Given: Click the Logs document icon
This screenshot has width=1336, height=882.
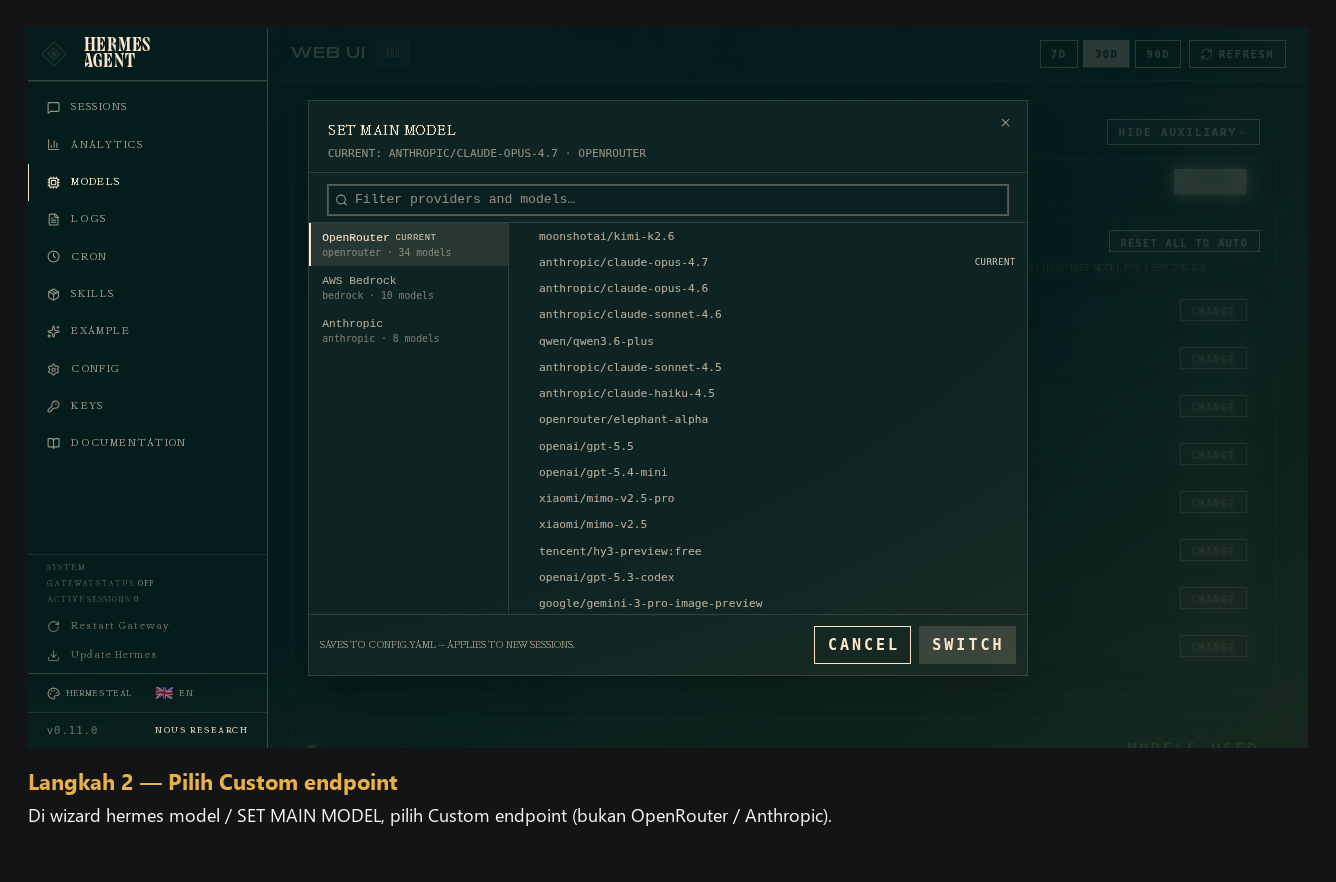Looking at the screenshot, I should (54, 219).
